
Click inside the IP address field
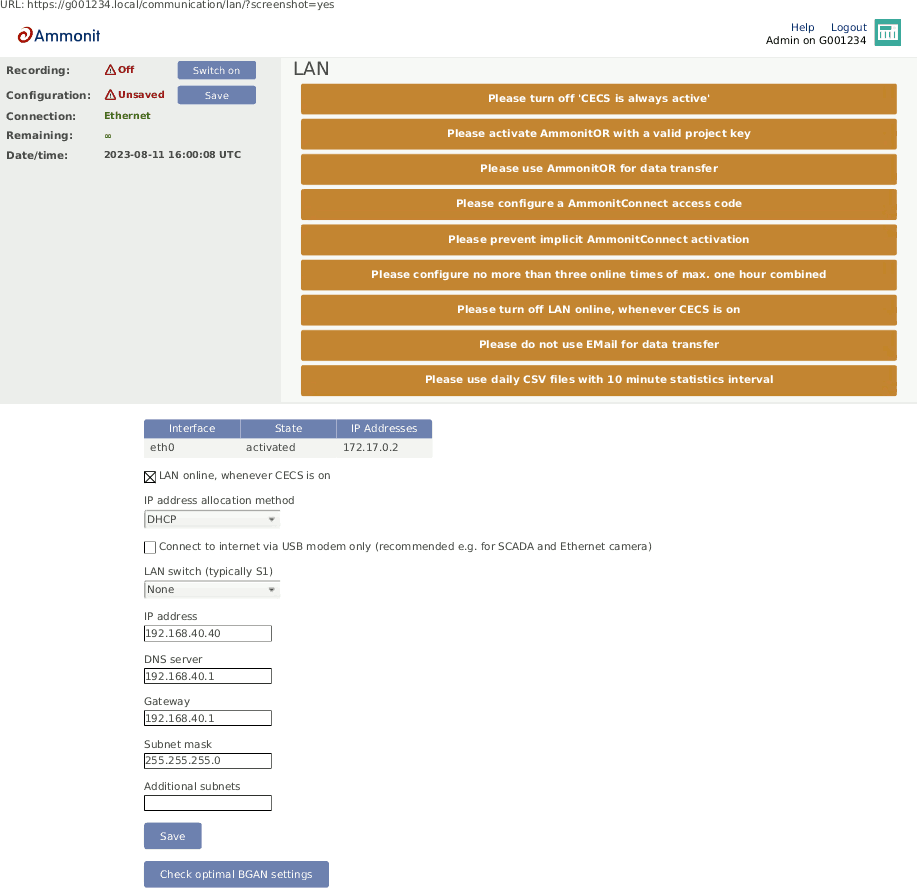pos(207,633)
